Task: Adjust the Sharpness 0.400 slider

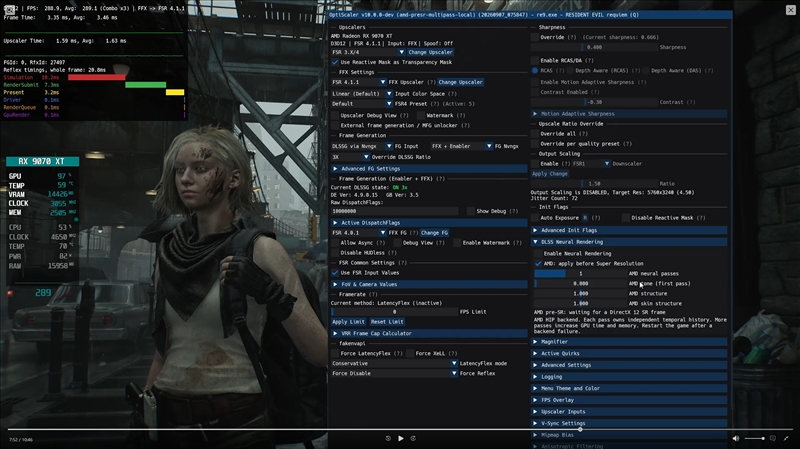Action: [x=594, y=47]
